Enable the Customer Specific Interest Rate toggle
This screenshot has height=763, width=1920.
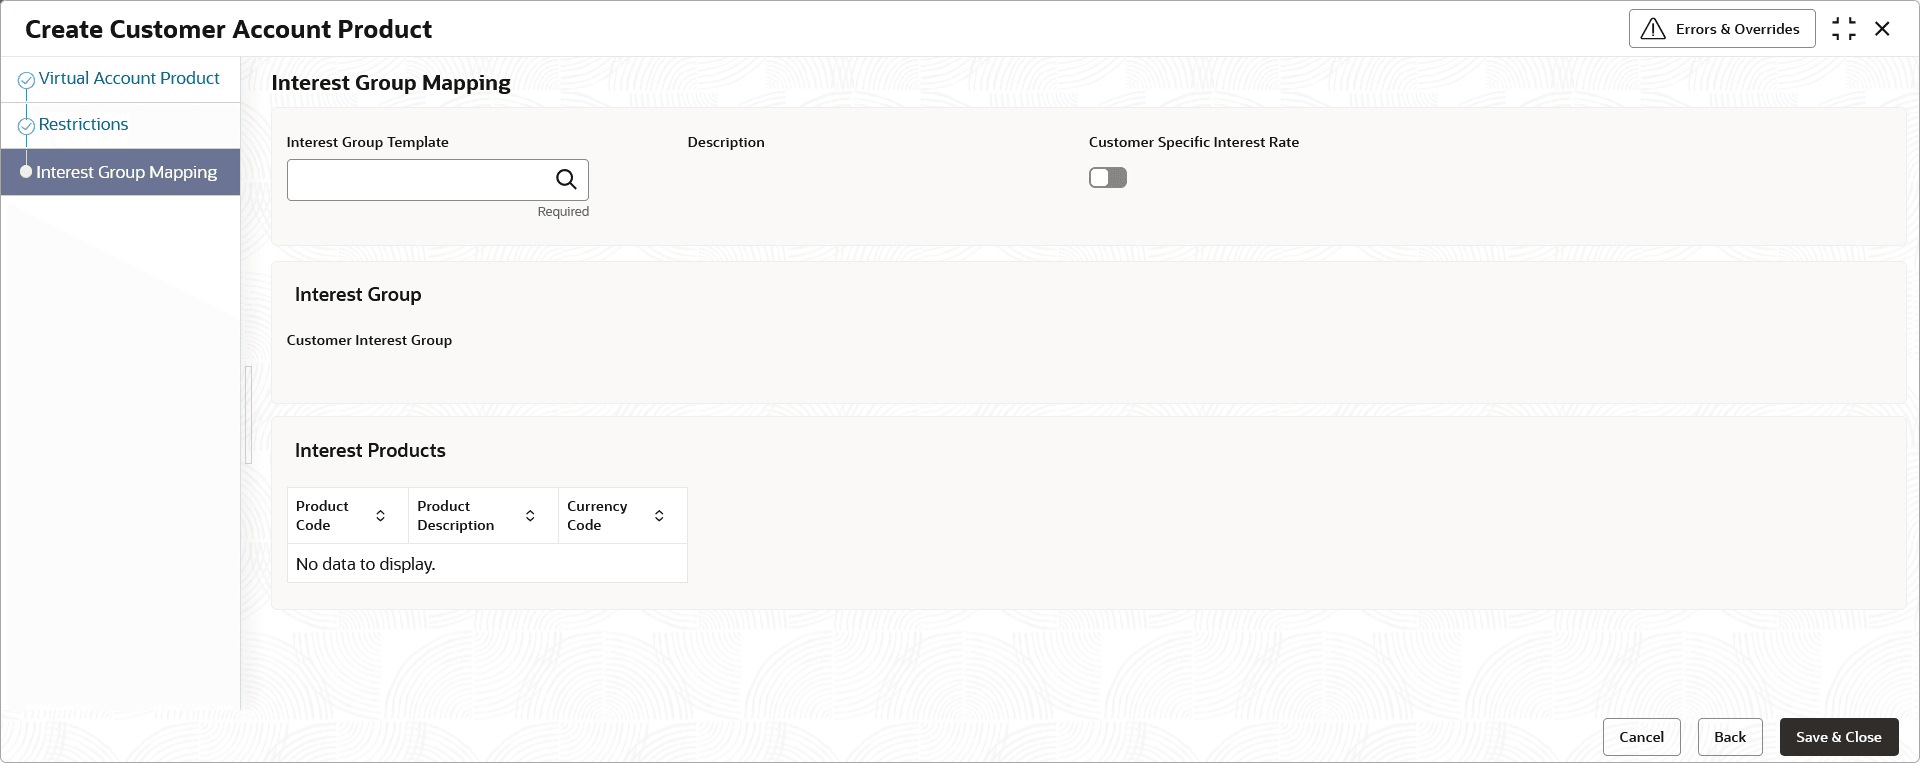(1108, 178)
